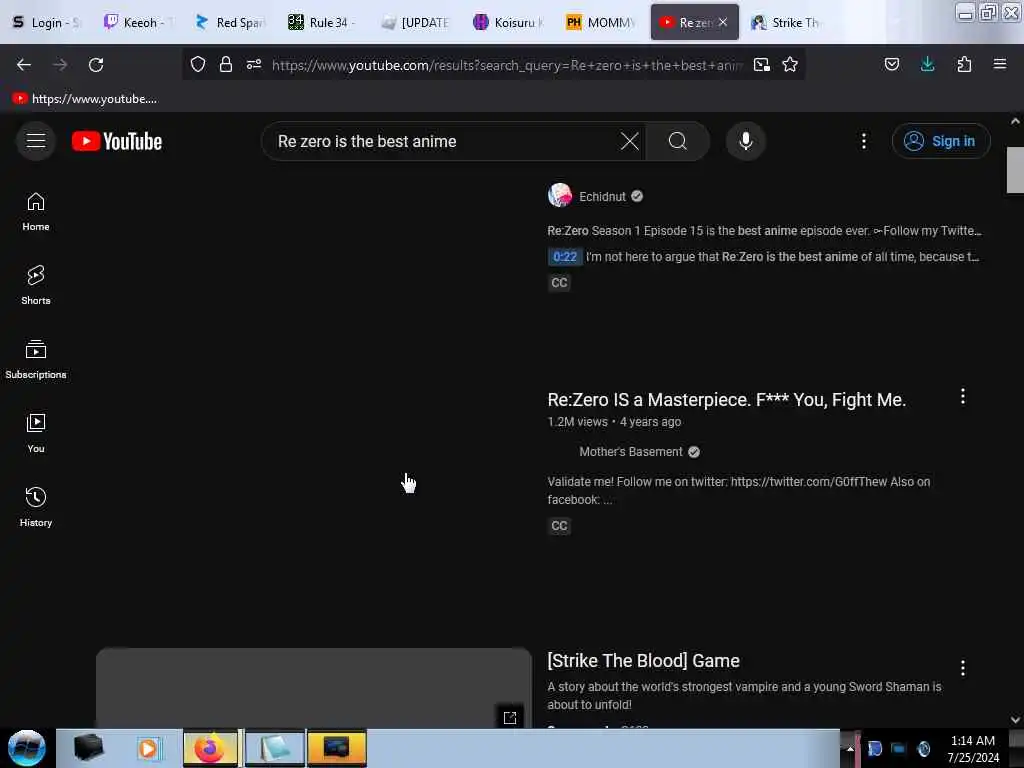Close the Re zero YouTube tab

[723, 22]
